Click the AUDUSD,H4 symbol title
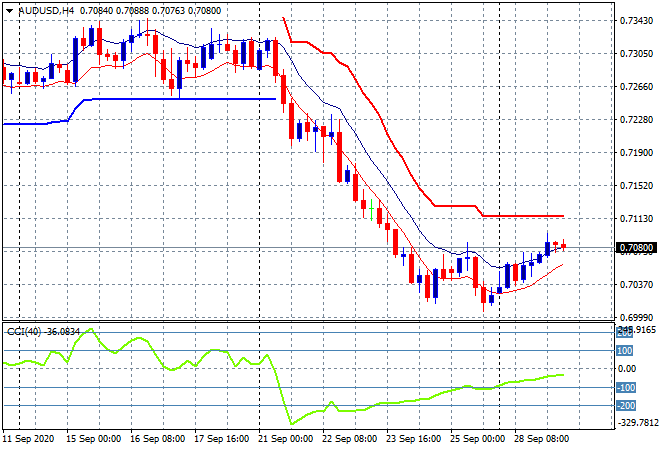 (40, 9)
